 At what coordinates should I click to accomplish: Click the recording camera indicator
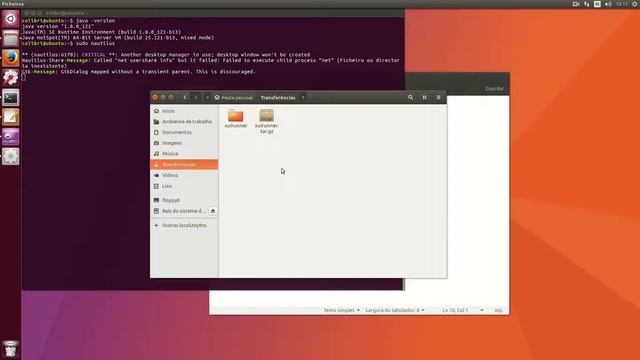[576, 4]
